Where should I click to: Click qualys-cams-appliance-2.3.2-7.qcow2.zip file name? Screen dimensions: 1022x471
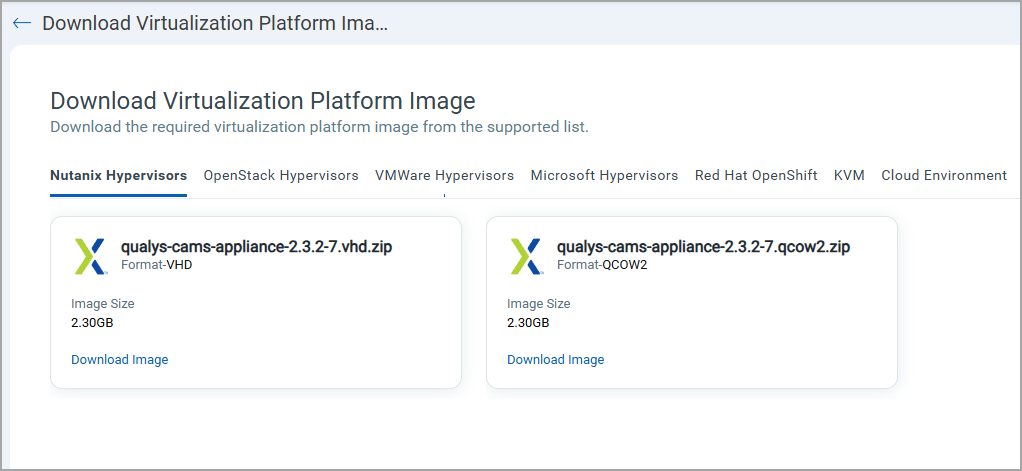pyautogui.click(x=703, y=247)
